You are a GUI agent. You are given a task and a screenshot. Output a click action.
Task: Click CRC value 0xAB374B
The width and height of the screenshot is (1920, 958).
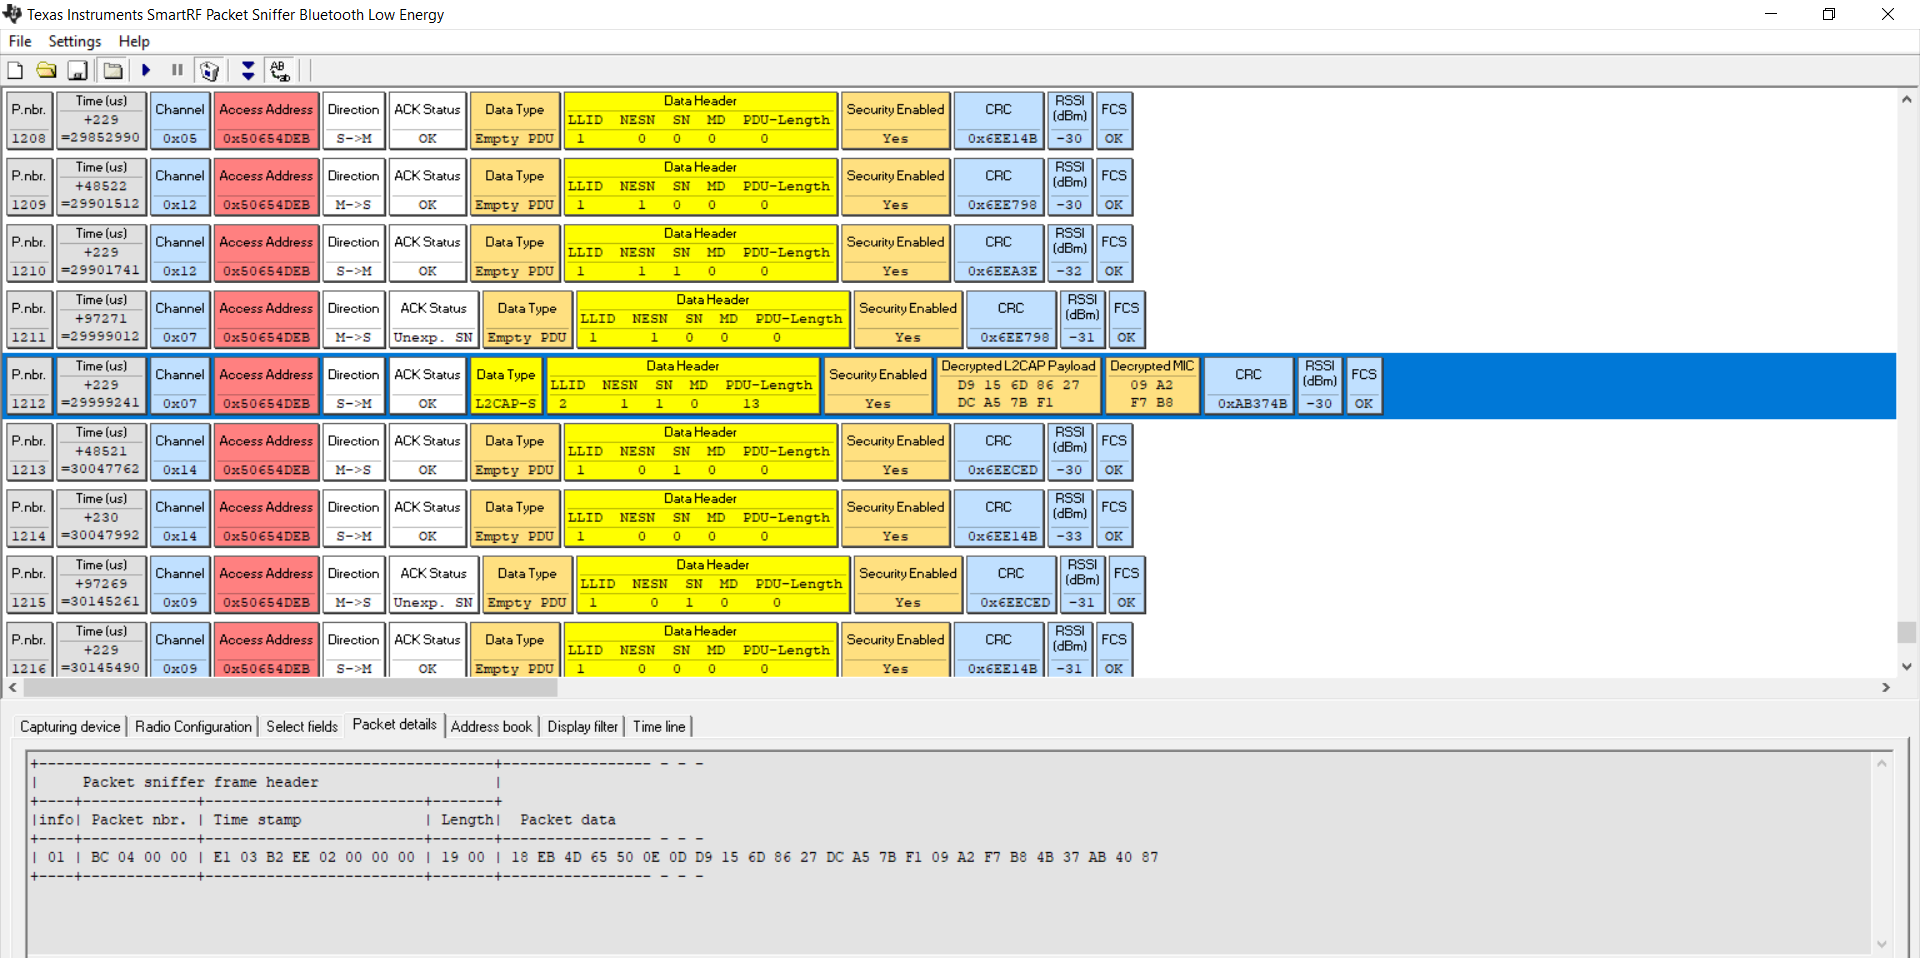(1252, 404)
